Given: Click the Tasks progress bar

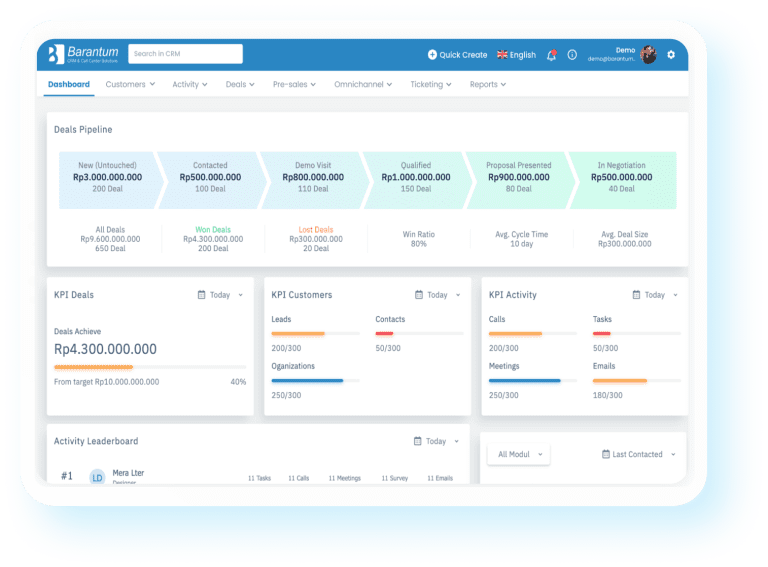Looking at the screenshot, I should point(637,333).
